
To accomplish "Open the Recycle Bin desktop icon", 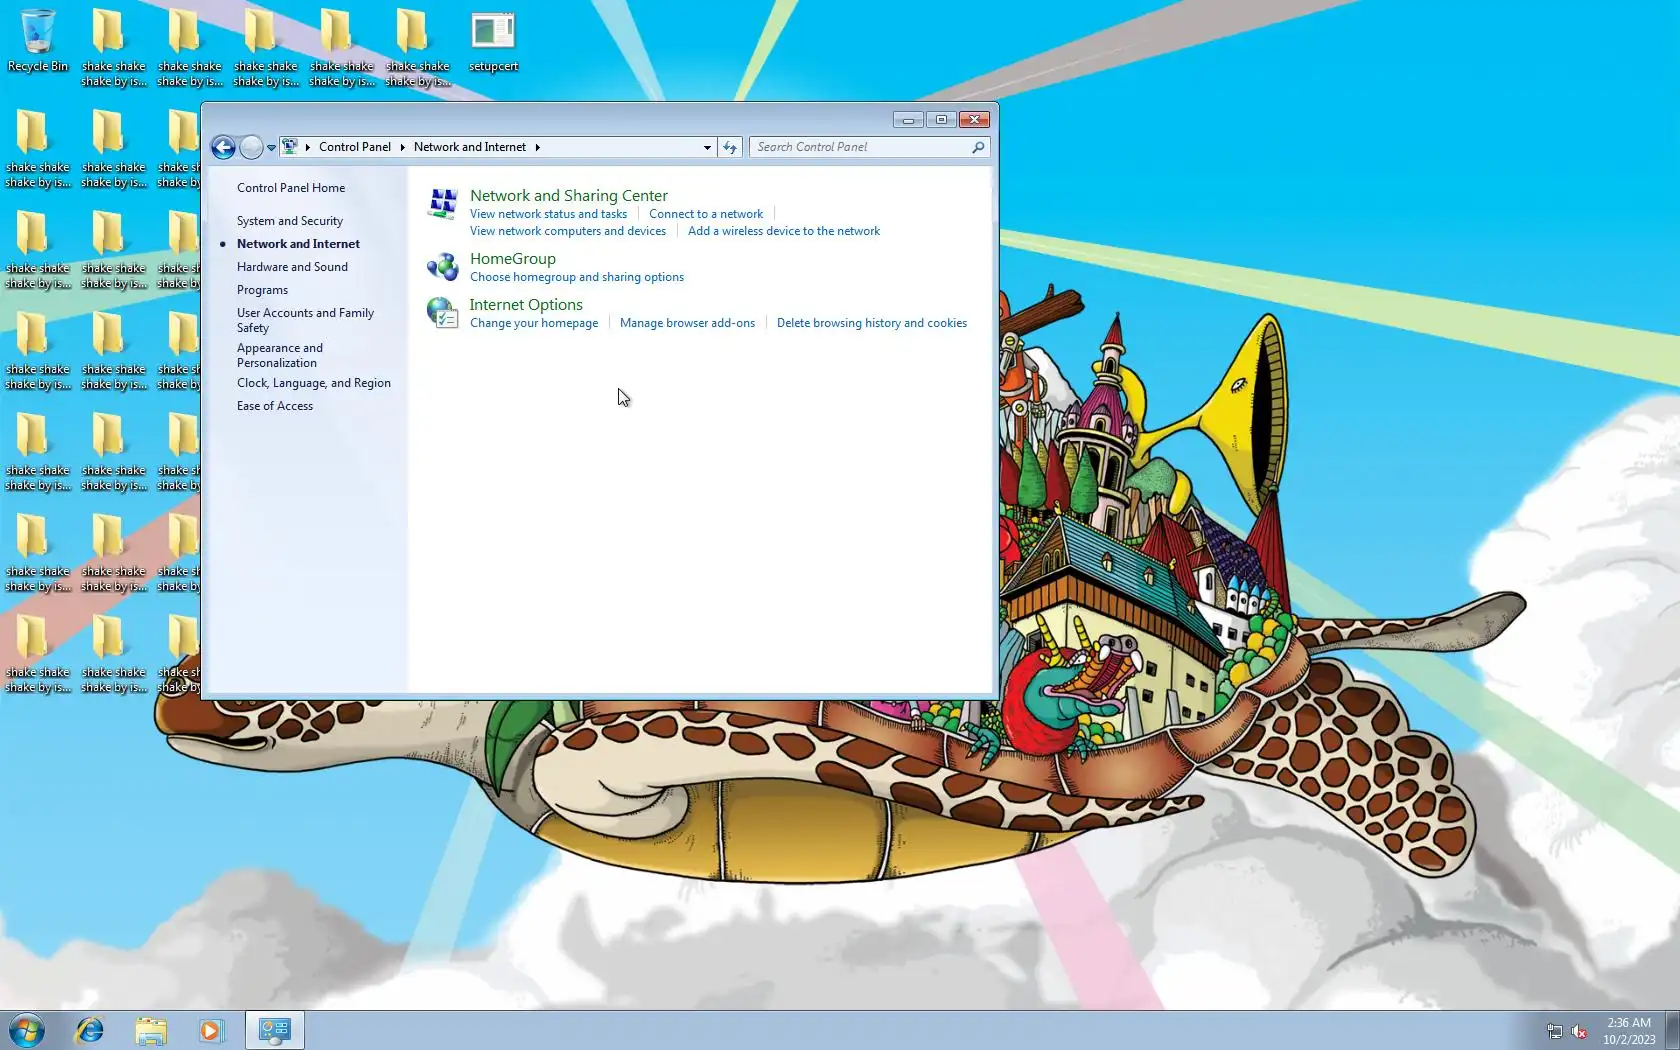I will 38,41.
